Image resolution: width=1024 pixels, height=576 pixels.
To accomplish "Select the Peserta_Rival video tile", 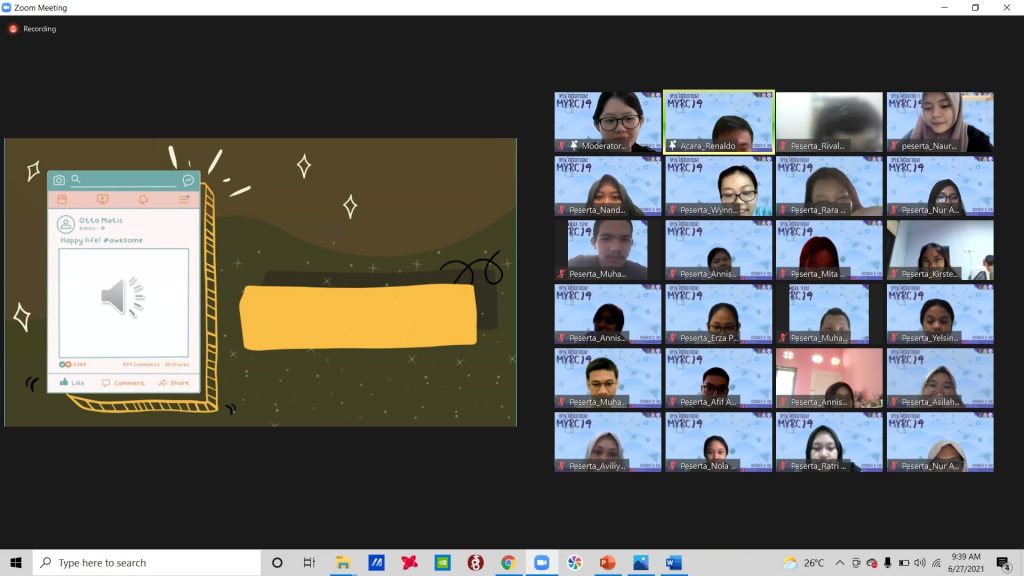I will point(829,122).
